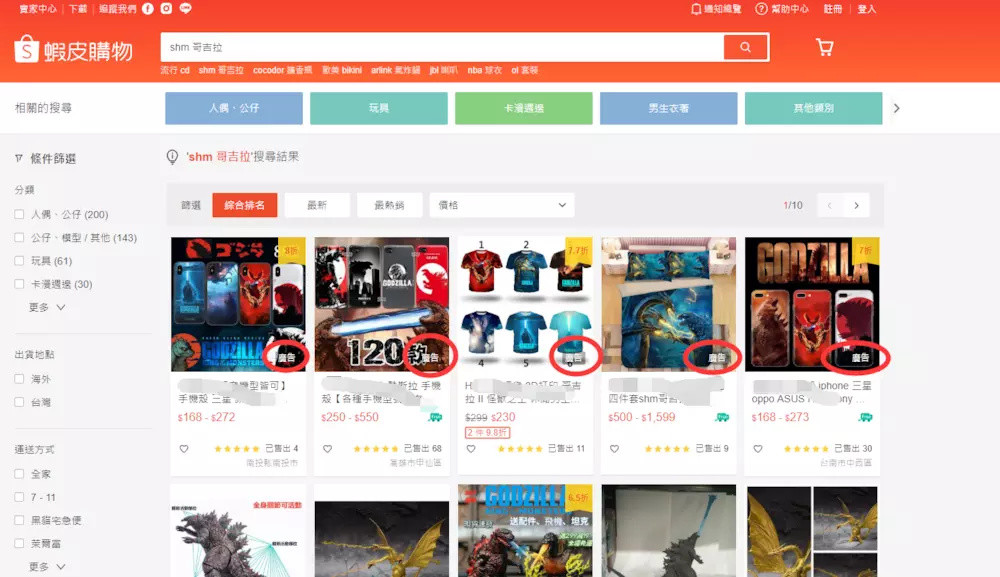Open the 玩具 related search
Screen dimensions: 1000x577
coord(379,108)
